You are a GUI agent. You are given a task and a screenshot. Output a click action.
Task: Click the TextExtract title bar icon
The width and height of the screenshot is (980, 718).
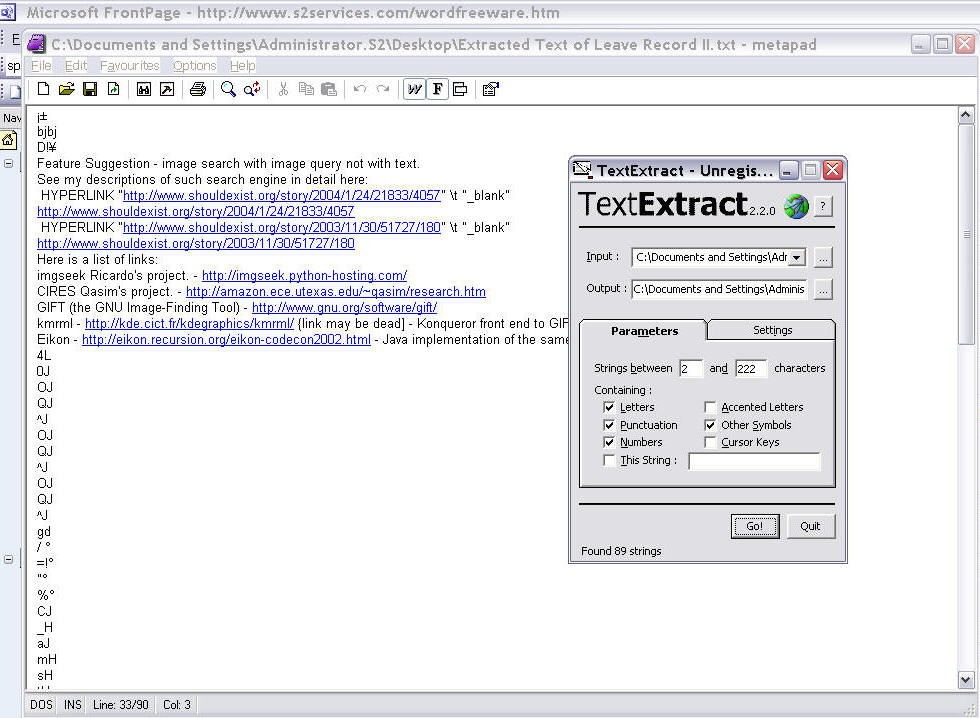[x=582, y=170]
